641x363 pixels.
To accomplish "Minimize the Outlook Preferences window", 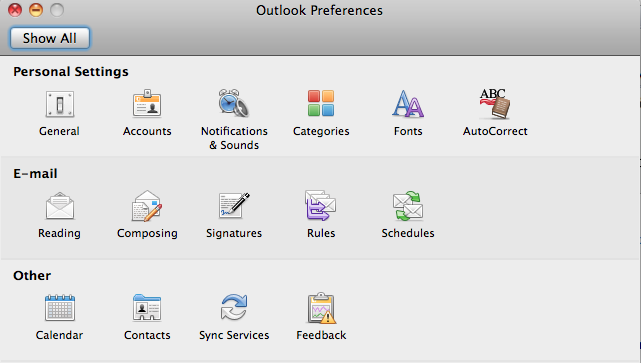I will (x=36, y=10).
